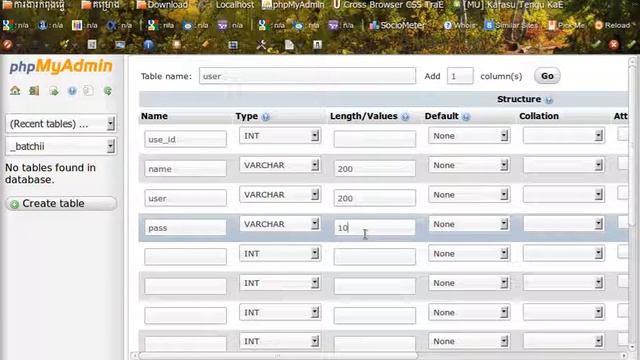
Task: Click length field for use_id row
Action: pos(375,139)
